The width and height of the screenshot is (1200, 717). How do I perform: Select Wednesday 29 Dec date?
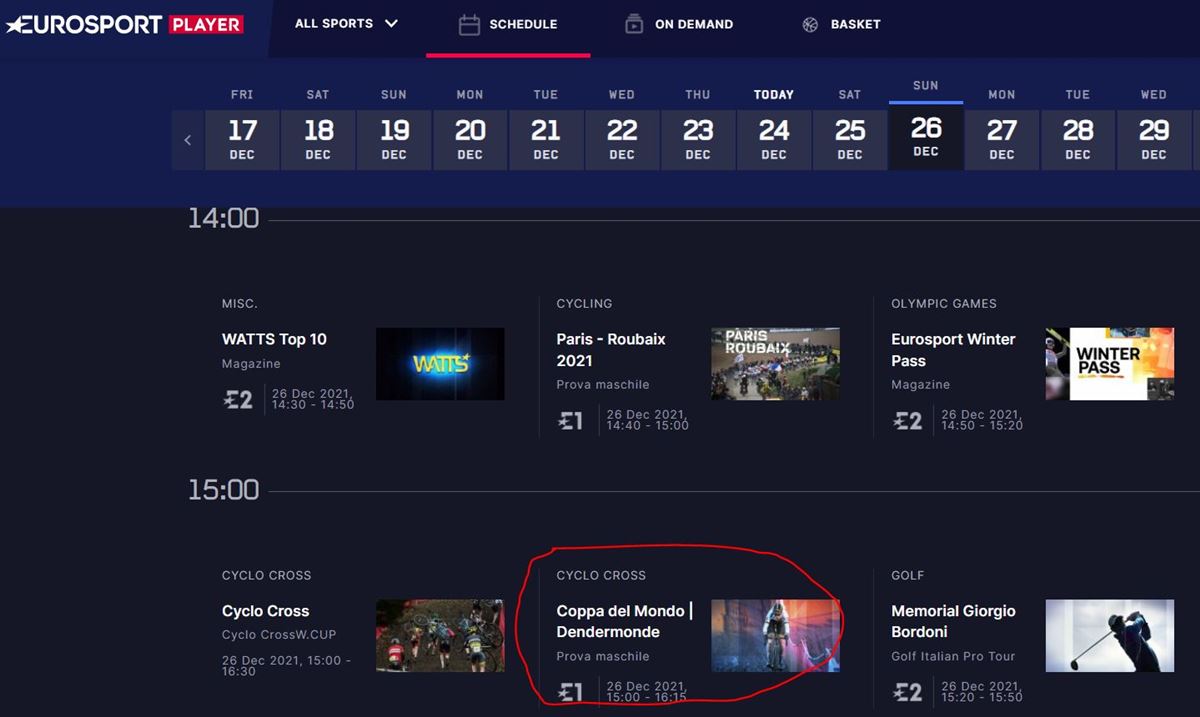[1154, 140]
